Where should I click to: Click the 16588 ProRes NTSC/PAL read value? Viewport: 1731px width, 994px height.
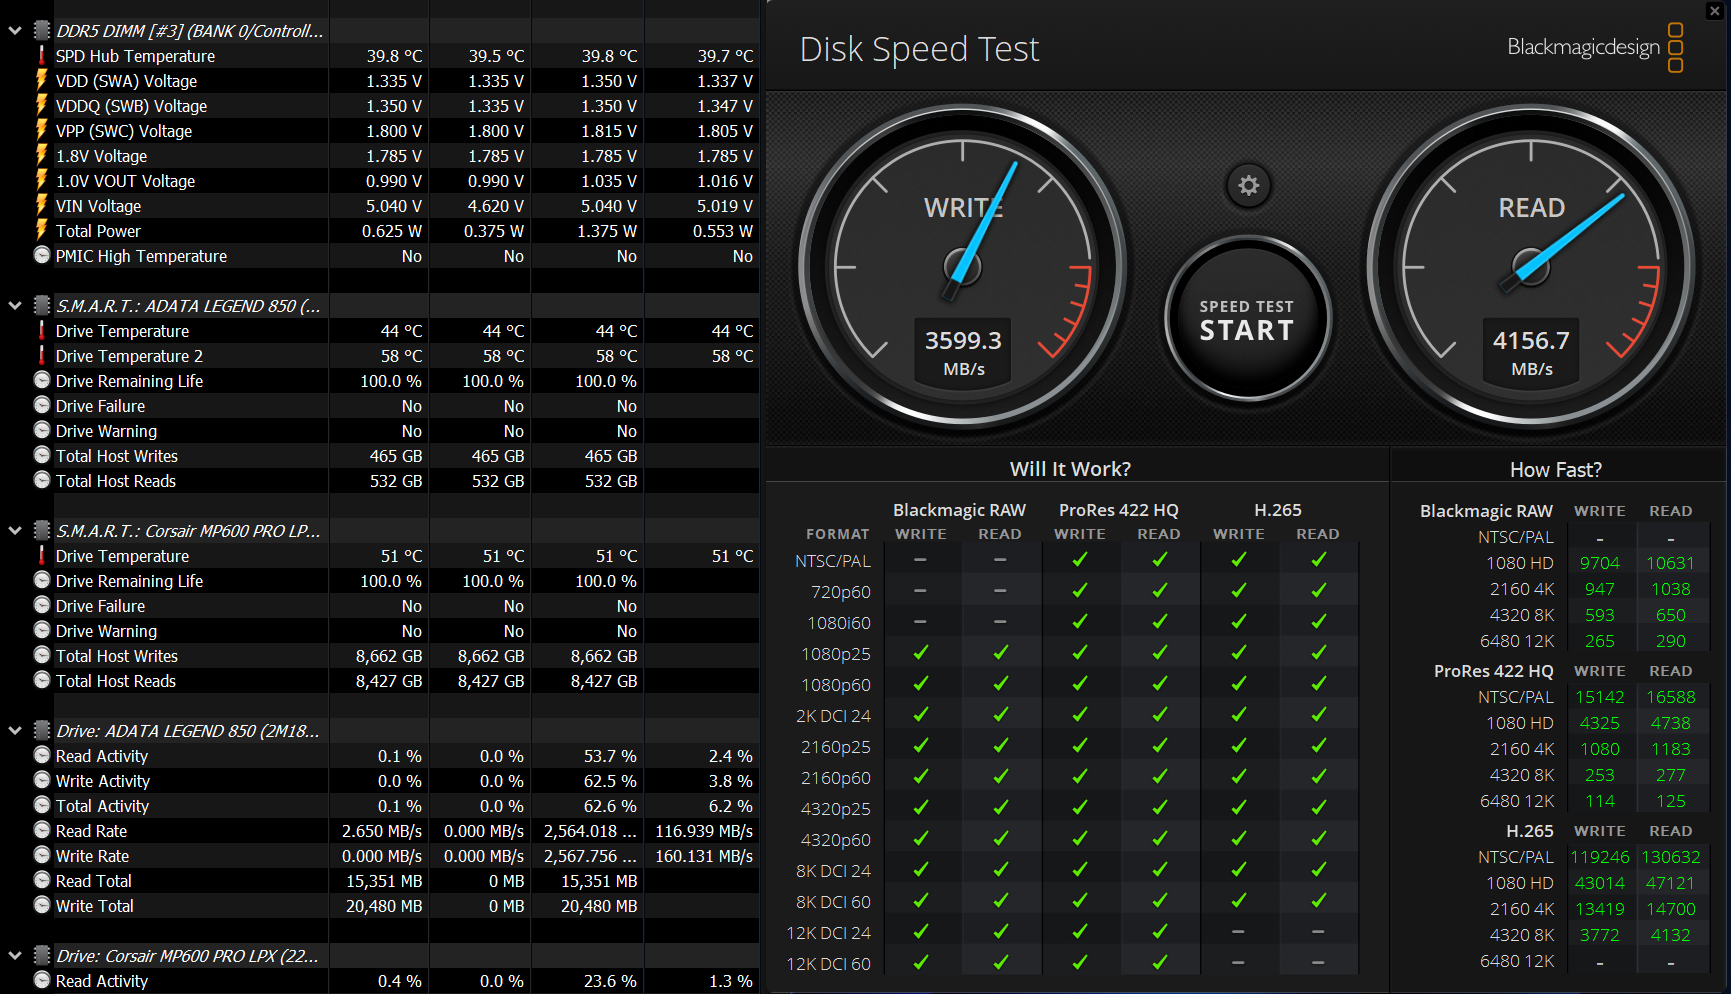click(x=1670, y=697)
